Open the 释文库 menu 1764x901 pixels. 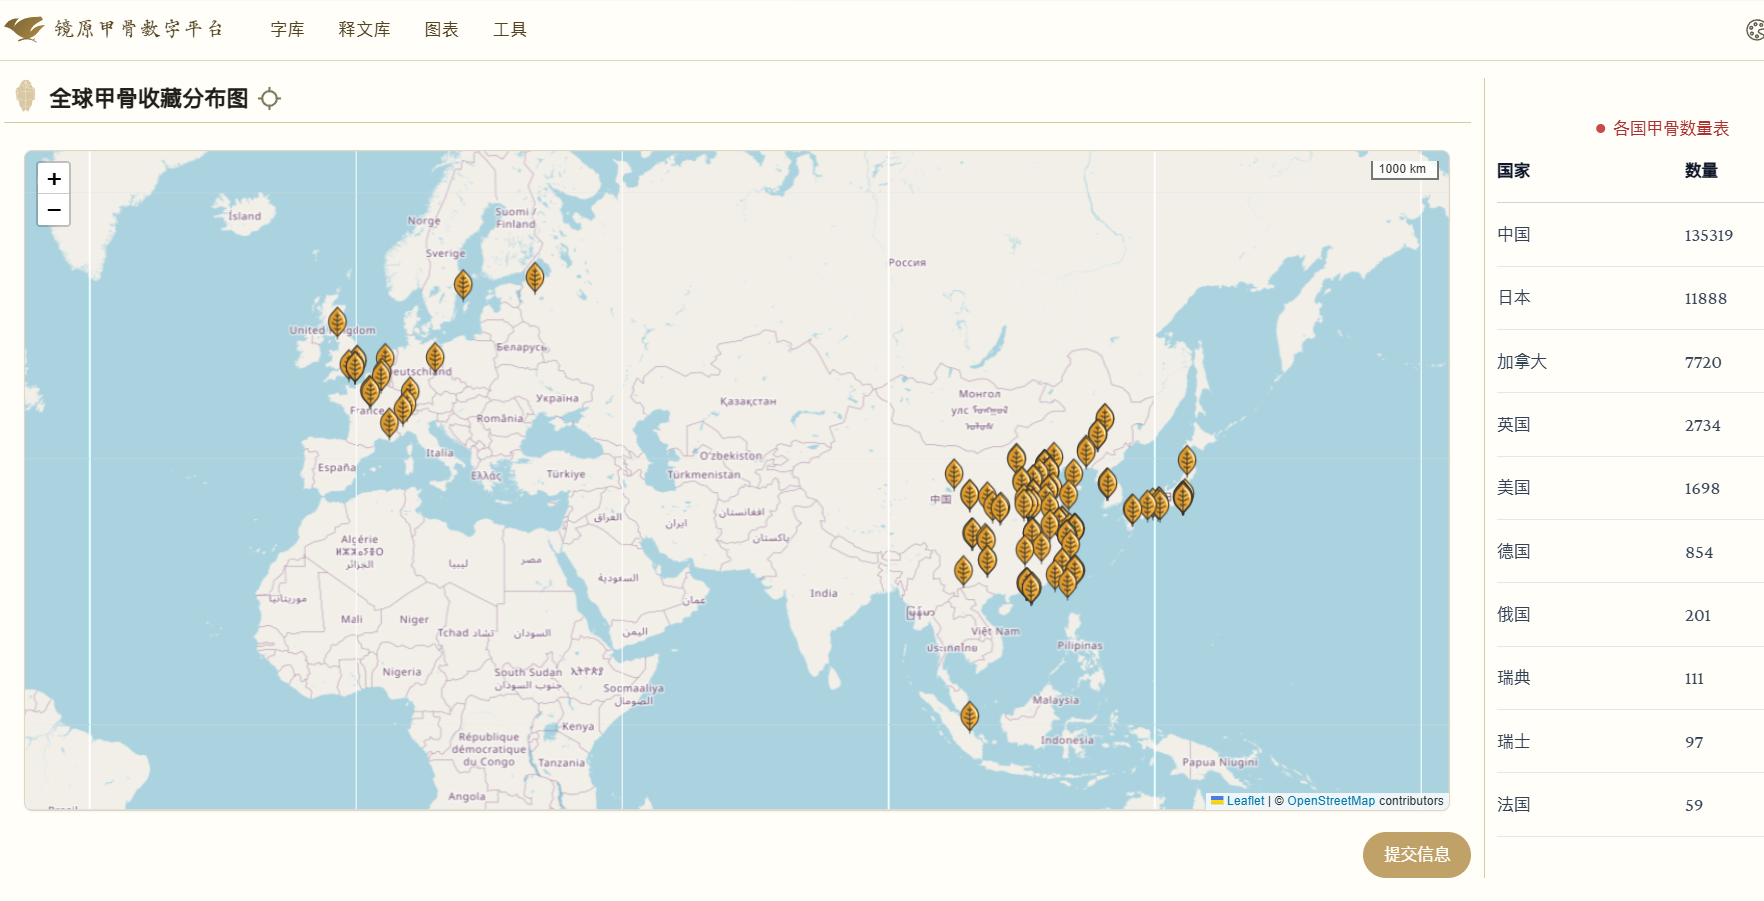point(364,30)
